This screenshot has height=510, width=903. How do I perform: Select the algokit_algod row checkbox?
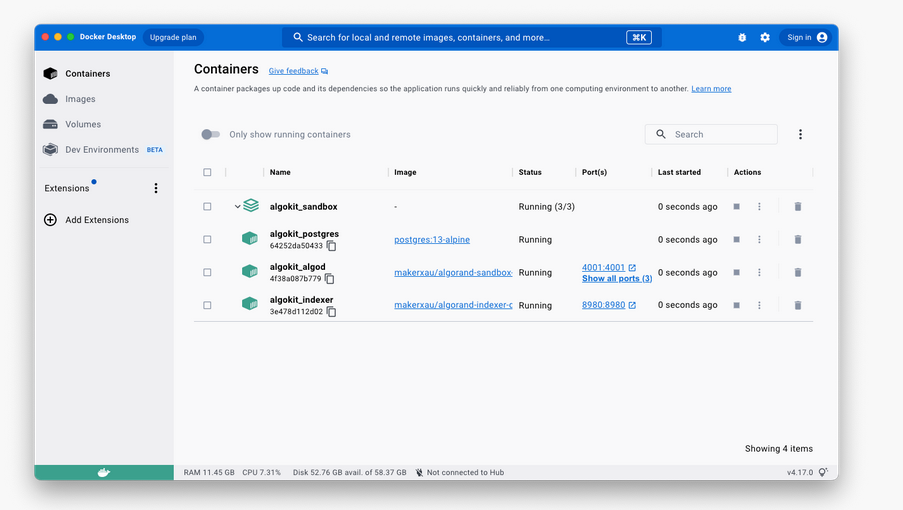coord(207,272)
